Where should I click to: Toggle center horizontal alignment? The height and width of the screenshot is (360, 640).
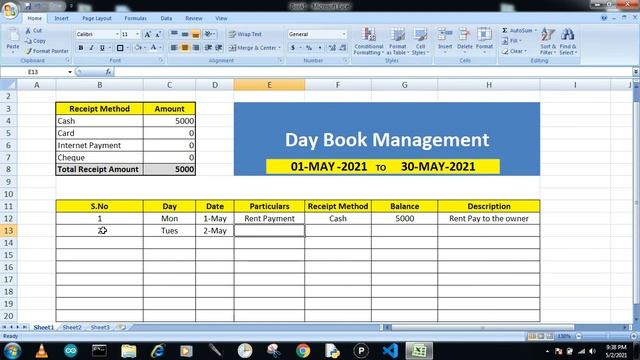(185, 48)
